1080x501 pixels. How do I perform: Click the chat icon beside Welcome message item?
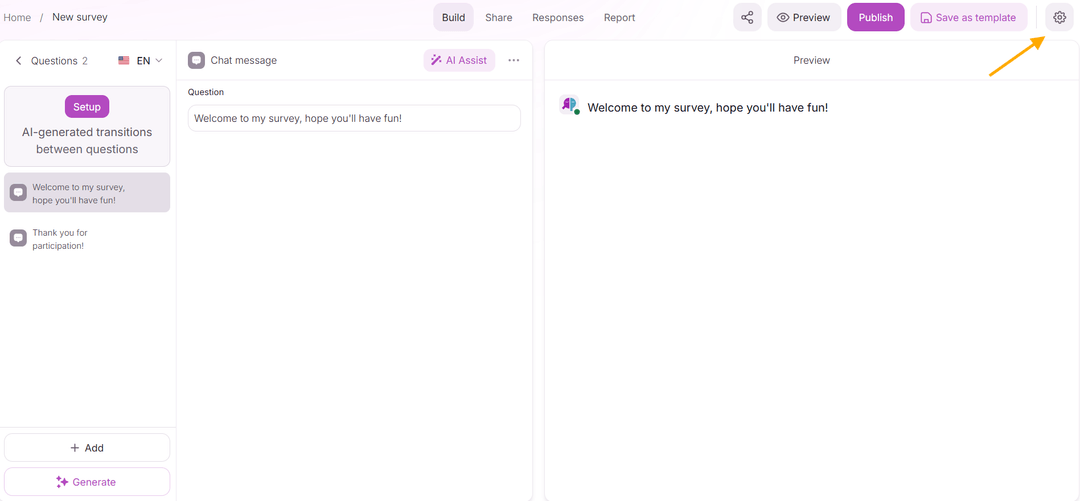pyautogui.click(x=18, y=192)
